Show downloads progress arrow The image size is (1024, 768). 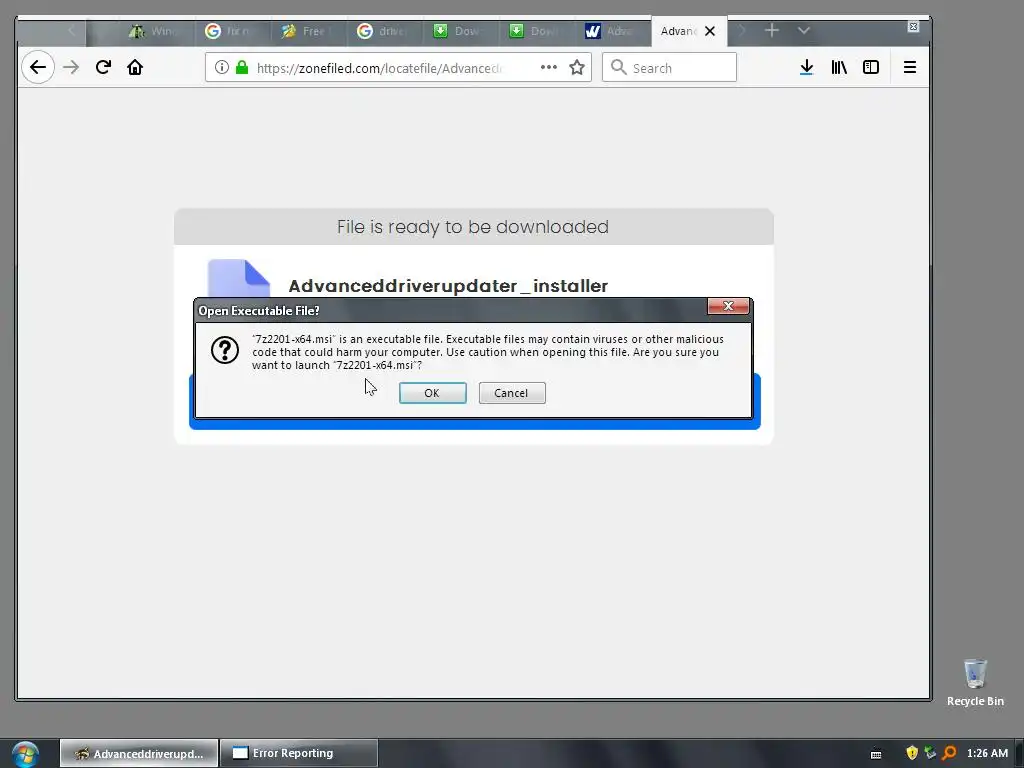click(x=807, y=67)
